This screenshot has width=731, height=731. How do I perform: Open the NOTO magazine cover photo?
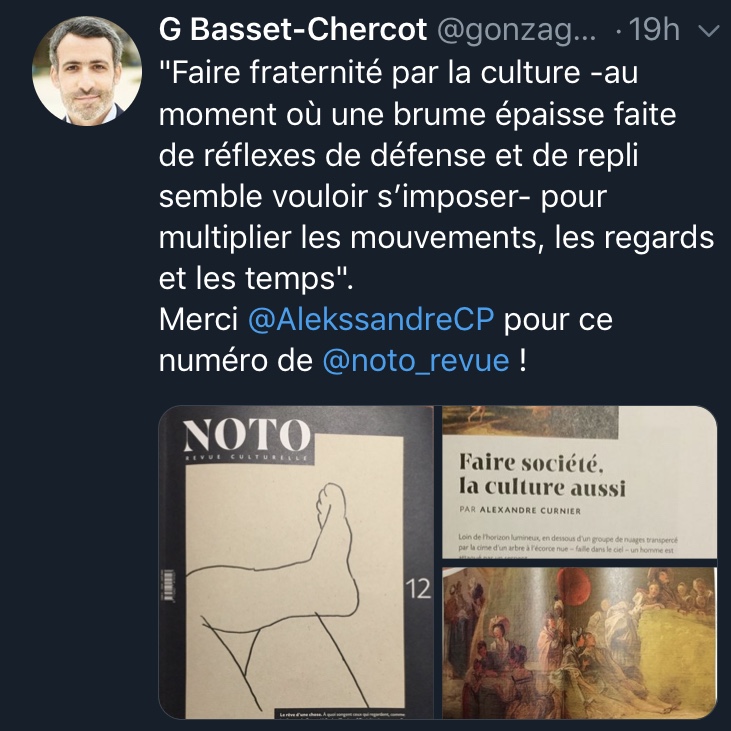(296, 562)
